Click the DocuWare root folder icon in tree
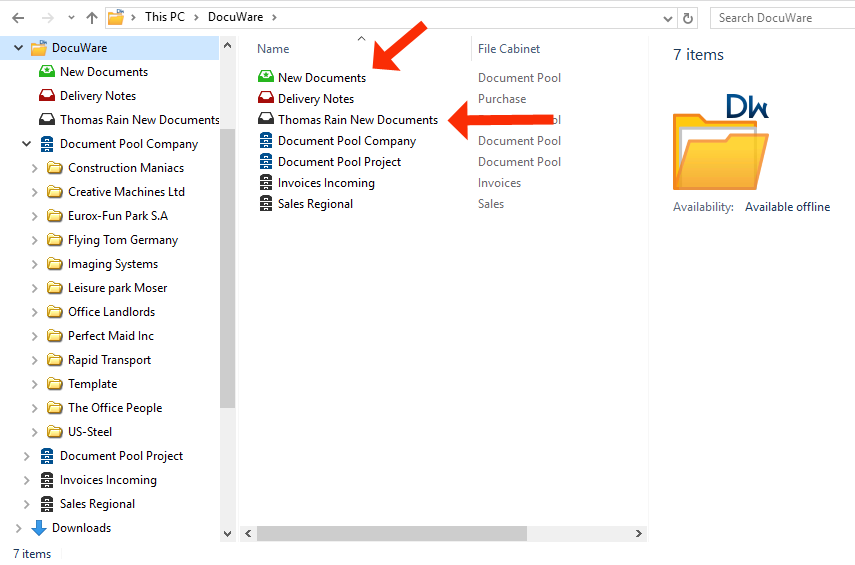The width and height of the screenshot is (855, 565). point(39,48)
